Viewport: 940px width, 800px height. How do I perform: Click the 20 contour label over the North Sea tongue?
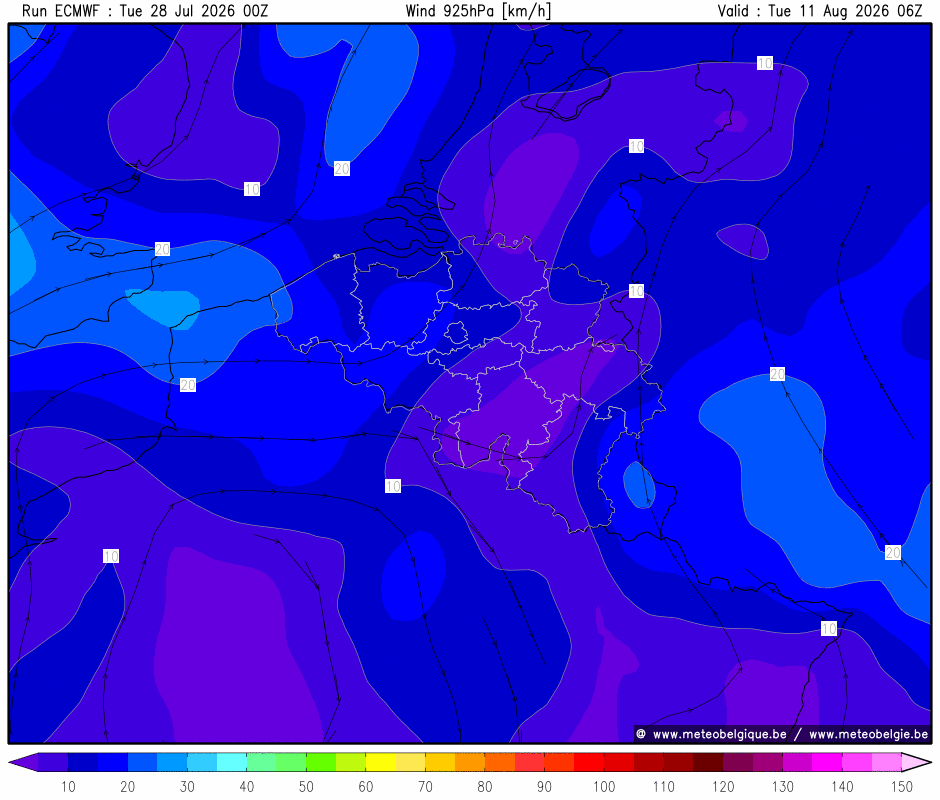click(x=342, y=169)
